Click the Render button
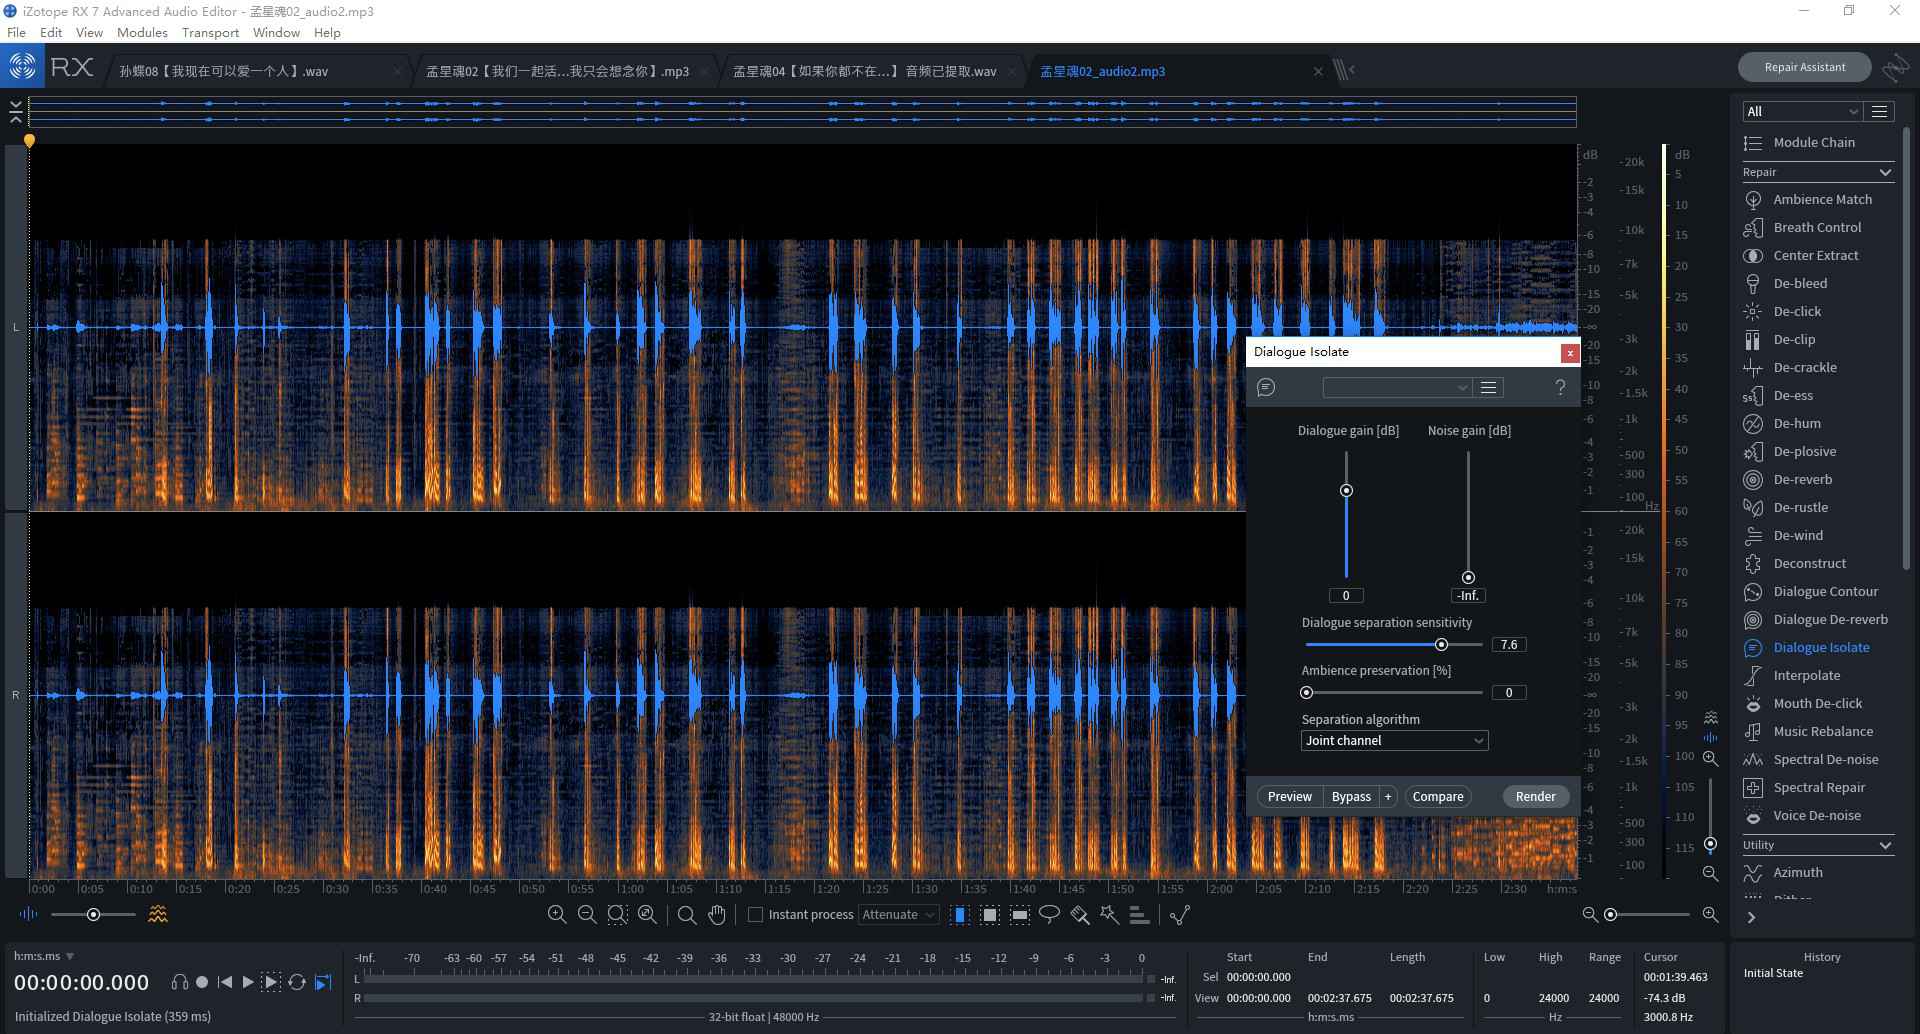 pyautogui.click(x=1534, y=796)
